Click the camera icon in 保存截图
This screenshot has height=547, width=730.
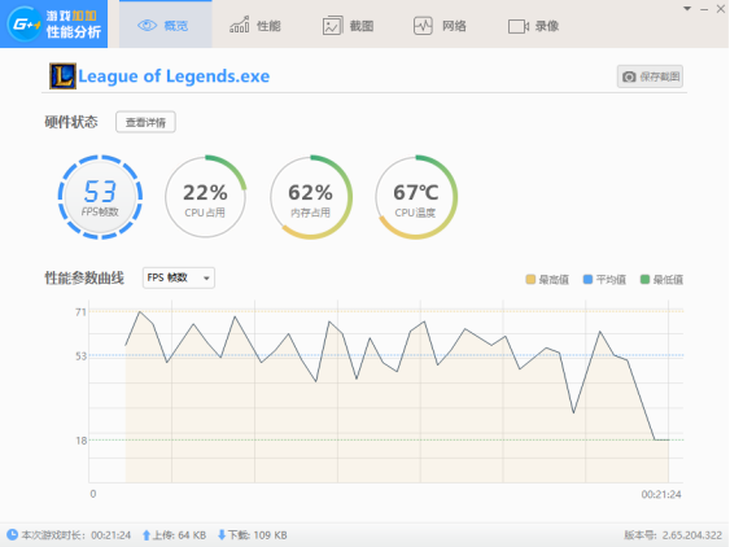629,77
